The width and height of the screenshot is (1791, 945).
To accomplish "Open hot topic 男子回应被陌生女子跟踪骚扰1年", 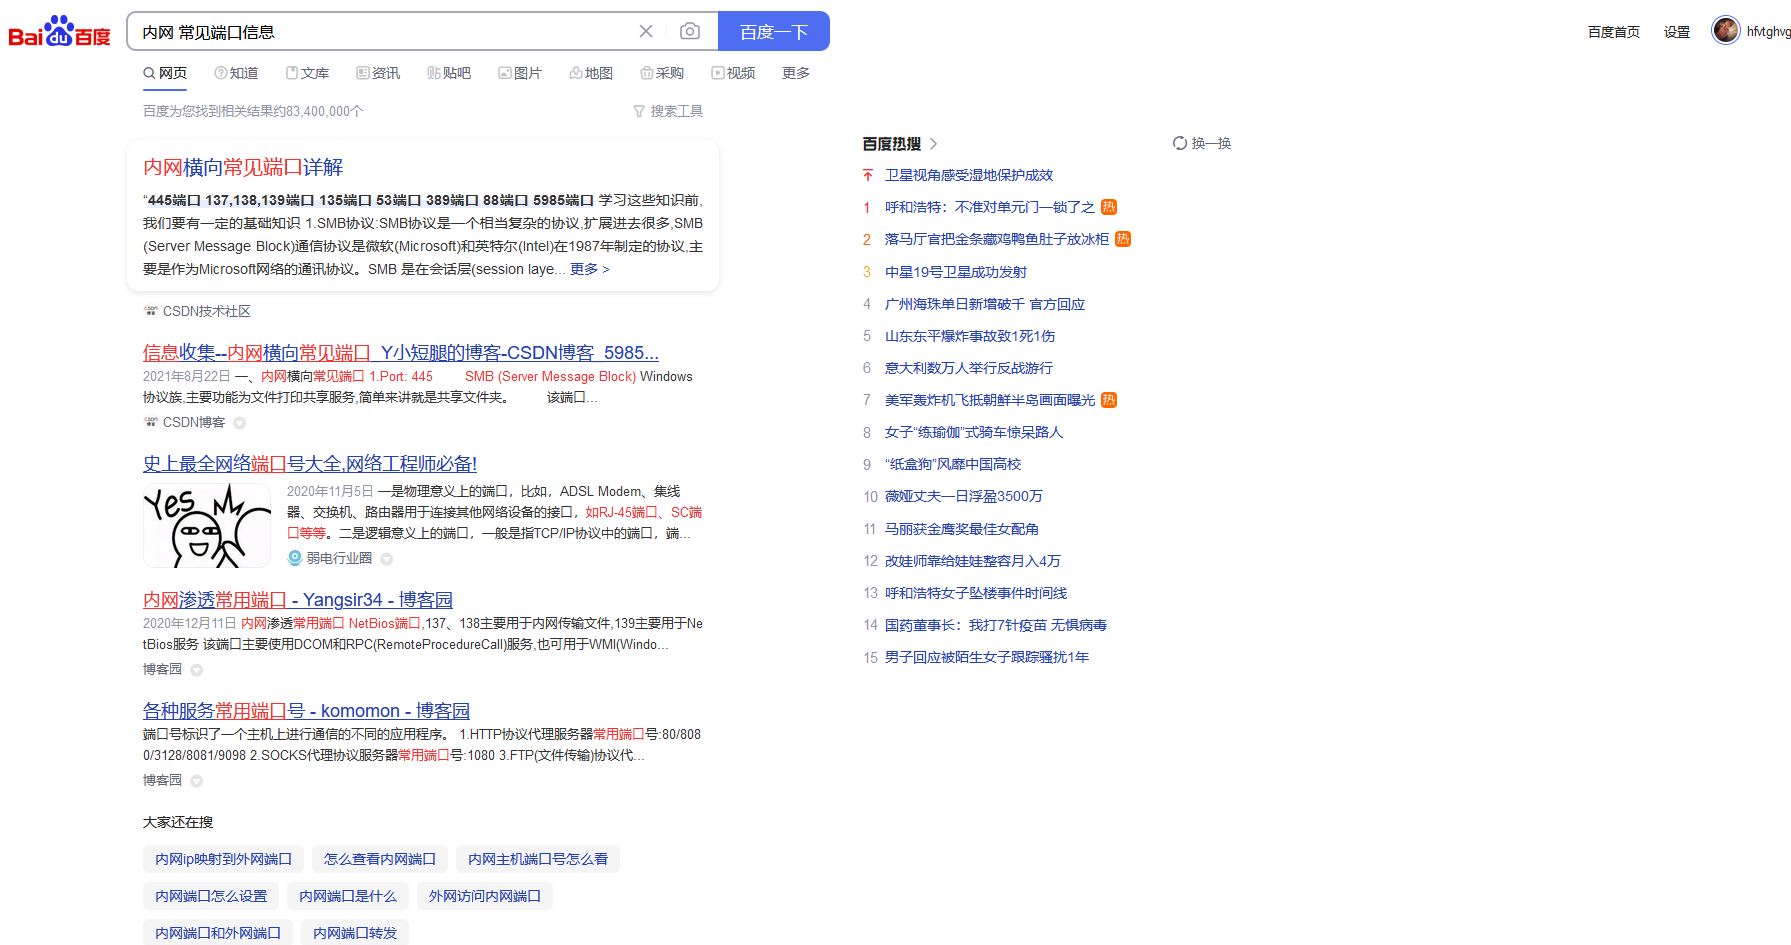I will tap(987, 657).
